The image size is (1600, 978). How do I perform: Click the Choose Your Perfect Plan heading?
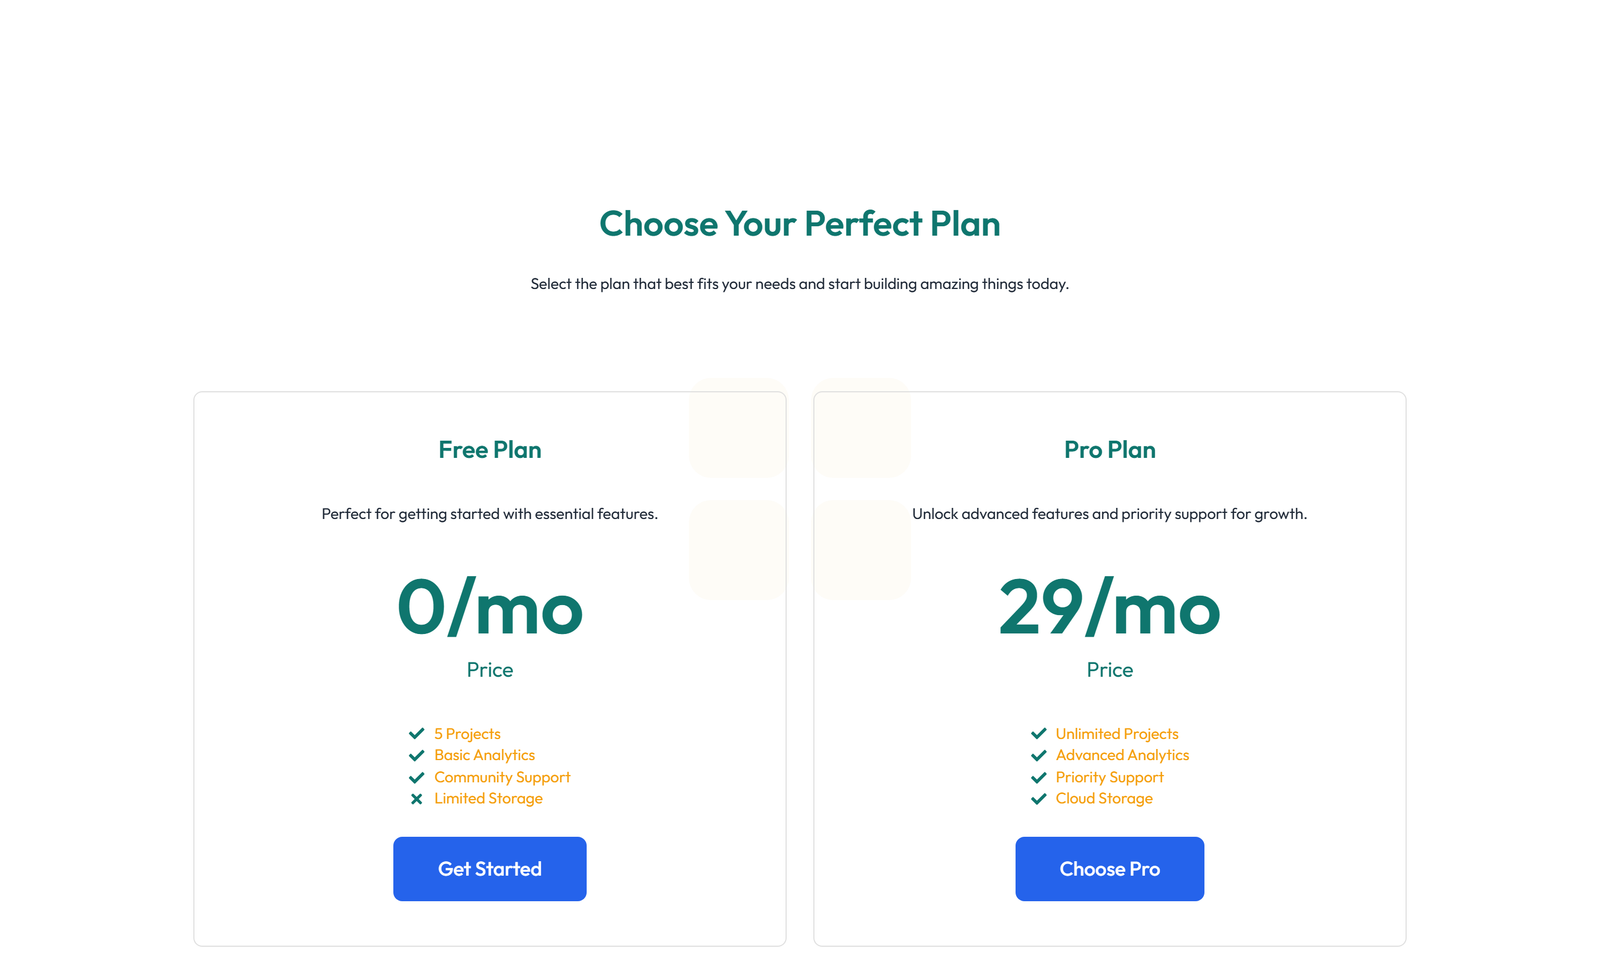click(800, 224)
